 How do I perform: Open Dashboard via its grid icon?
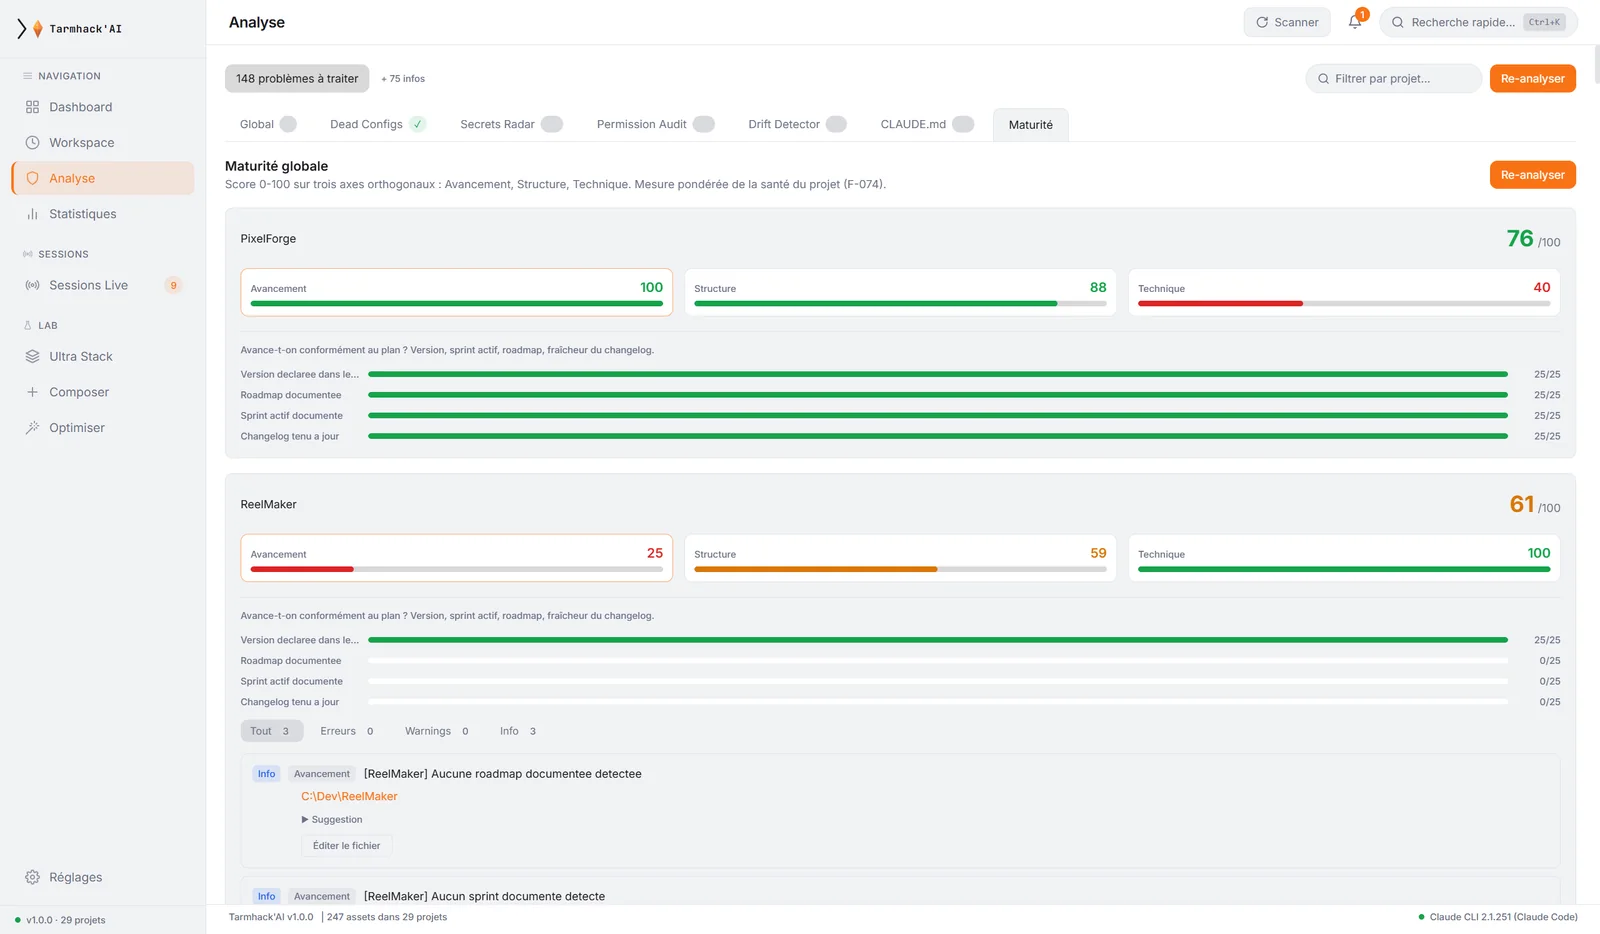(x=32, y=107)
